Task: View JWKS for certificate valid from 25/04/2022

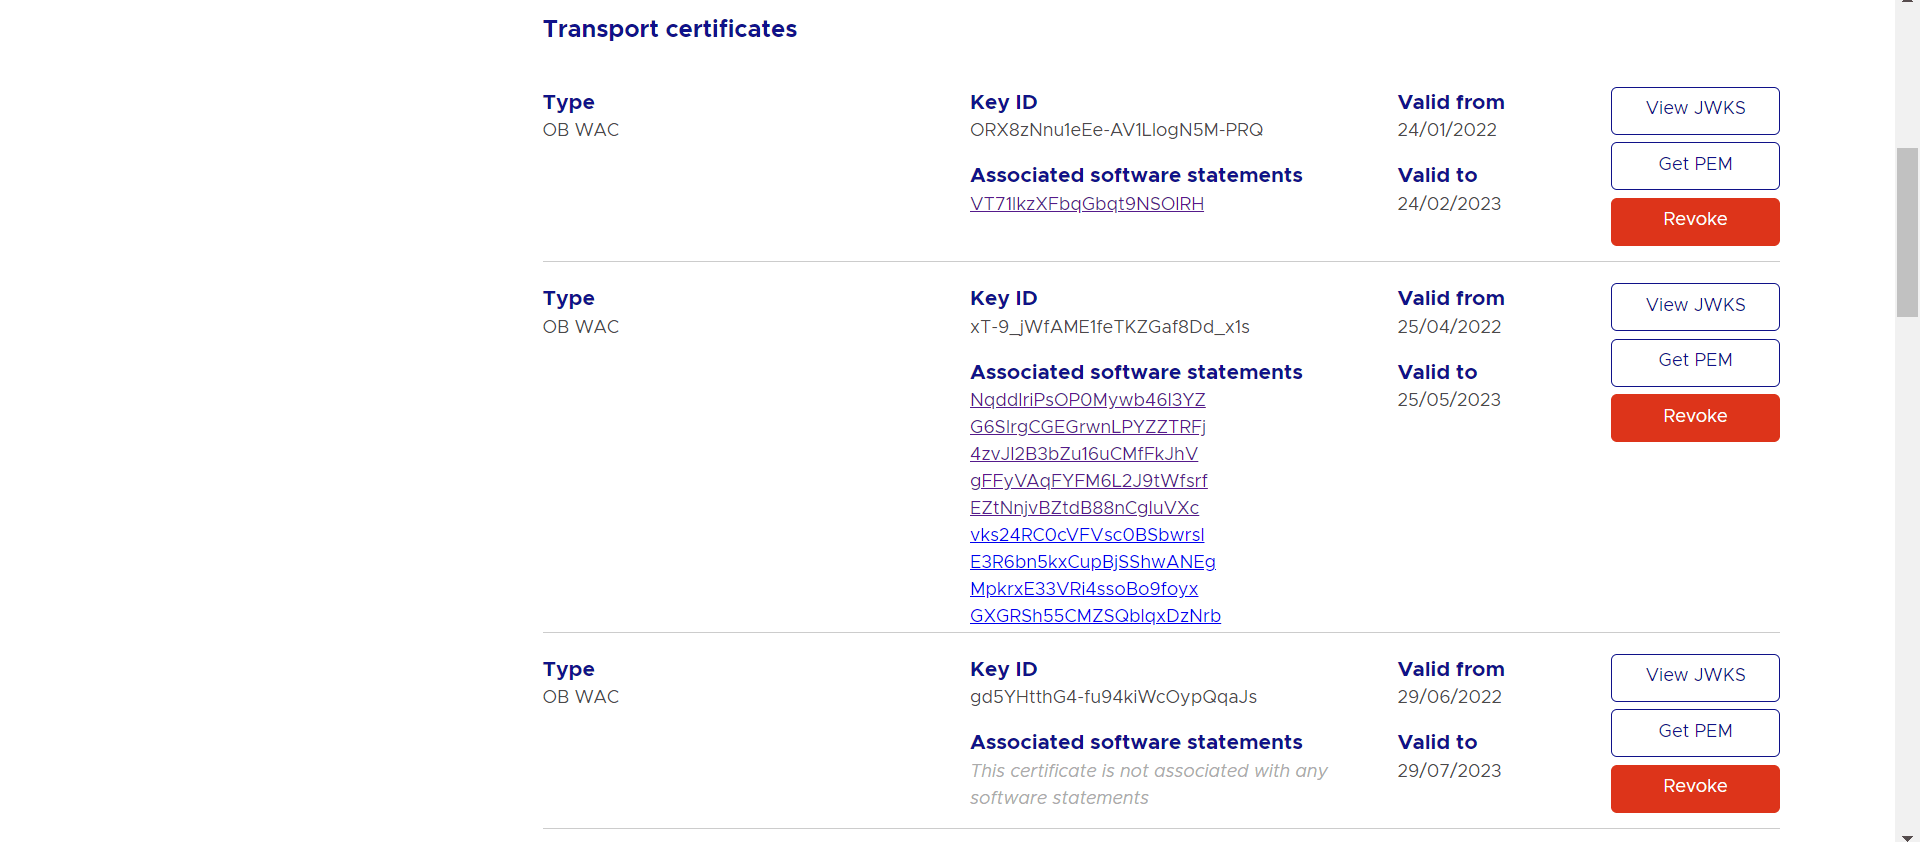Action: click(x=1695, y=306)
